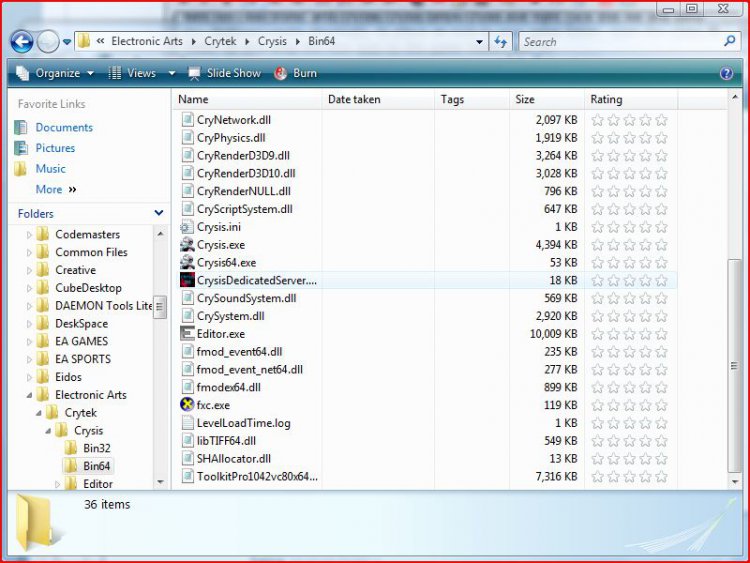Viewport: 750px width, 563px height.
Task: Select the Crysis64.exe file icon
Action: pos(187,263)
